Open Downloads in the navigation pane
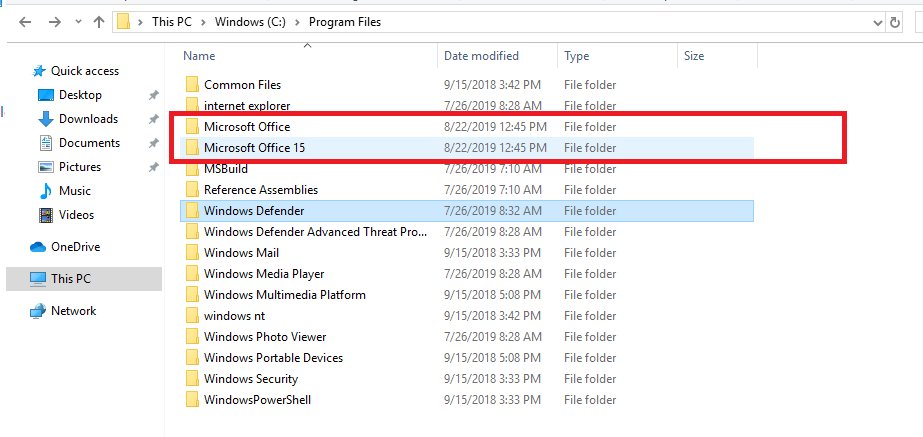Viewport: 923px width, 437px height. tap(88, 119)
